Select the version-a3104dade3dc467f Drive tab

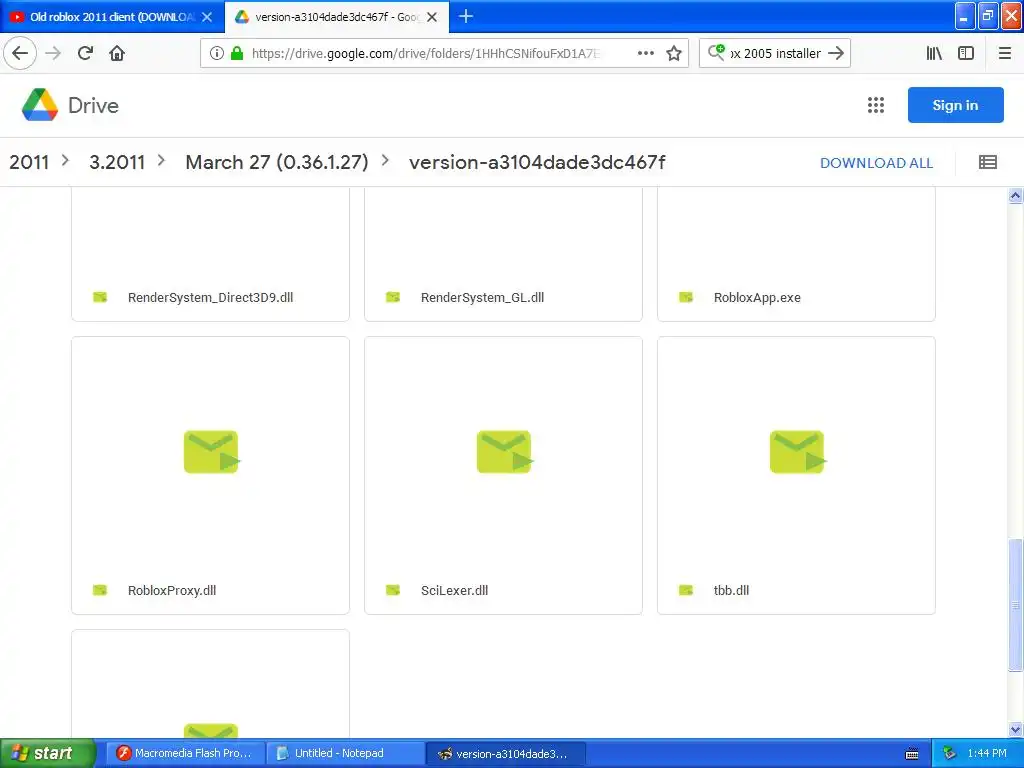point(337,17)
